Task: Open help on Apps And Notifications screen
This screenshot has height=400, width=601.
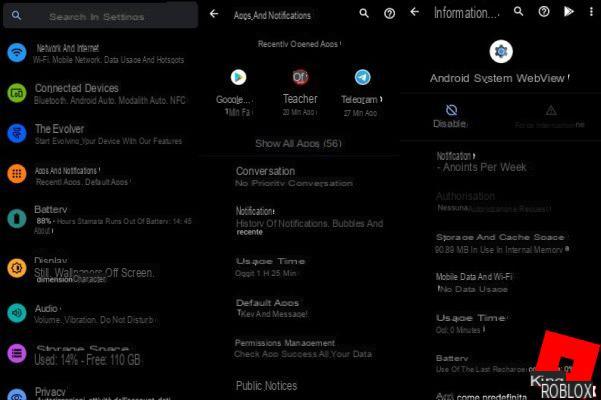Action: [389, 14]
